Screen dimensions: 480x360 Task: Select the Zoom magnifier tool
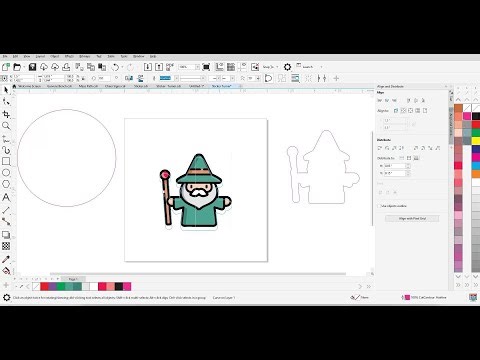point(6,126)
